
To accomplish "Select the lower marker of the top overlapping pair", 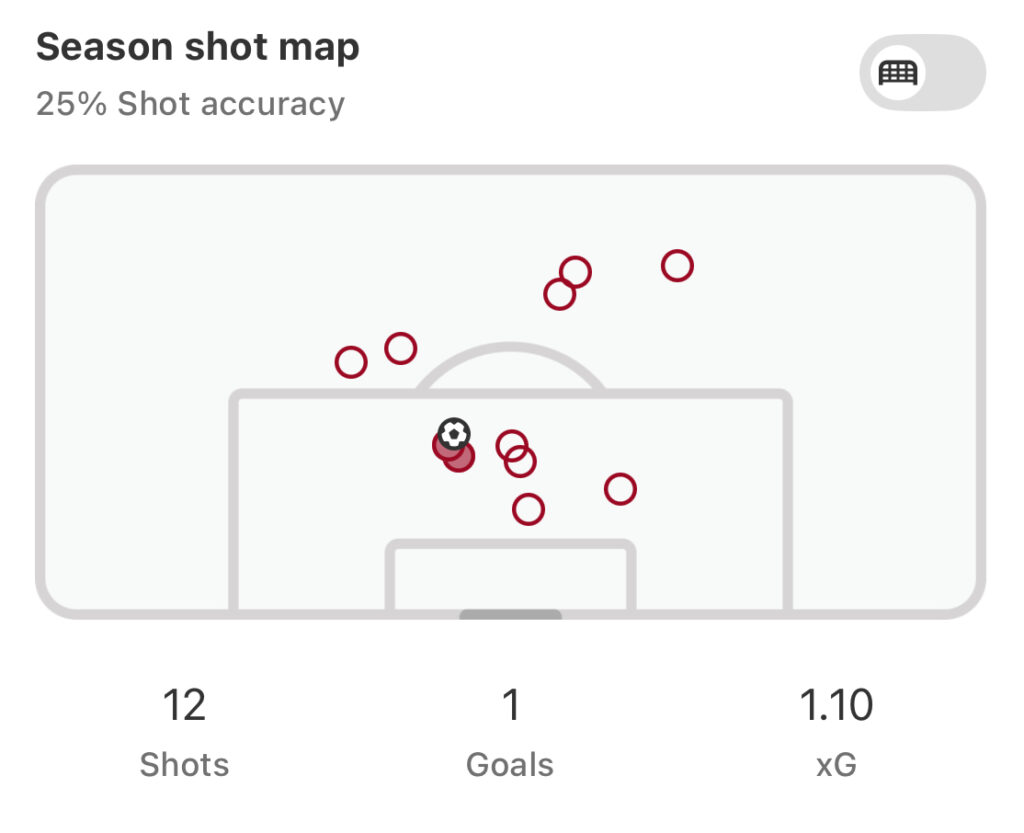I will point(560,294).
